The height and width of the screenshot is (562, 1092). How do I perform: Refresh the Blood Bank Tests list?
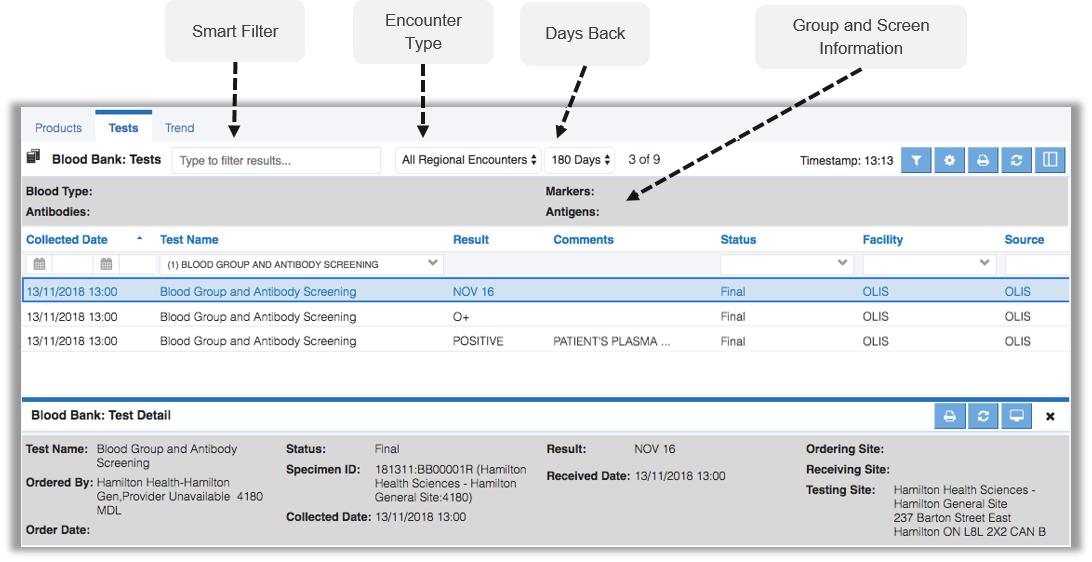(1016, 160)
